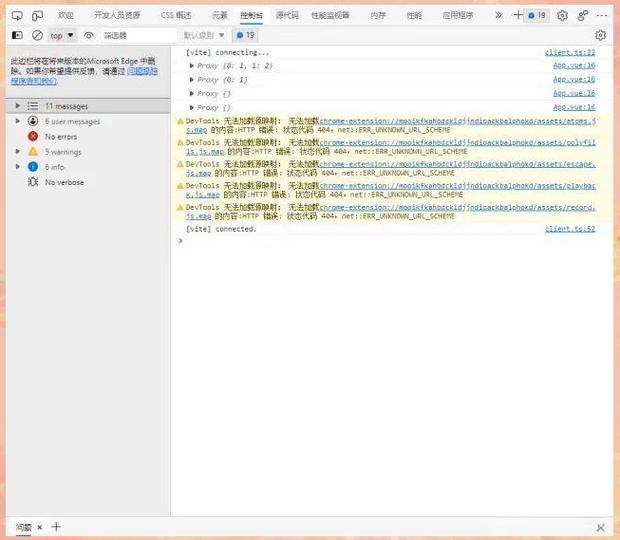Open the 默认级别 log level dropdown

click(204, 36)
